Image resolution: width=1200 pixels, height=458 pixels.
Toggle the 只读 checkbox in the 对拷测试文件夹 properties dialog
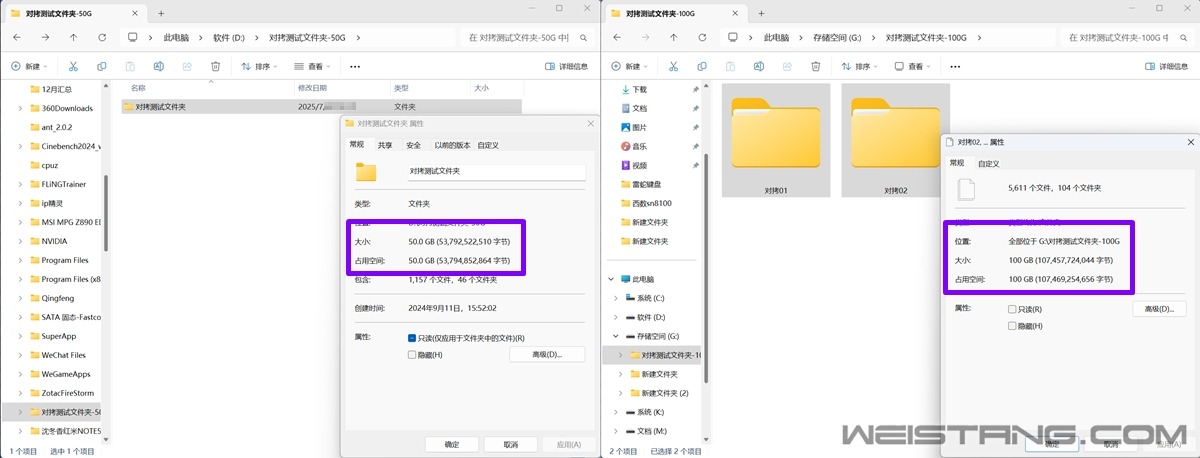(412, 338)
